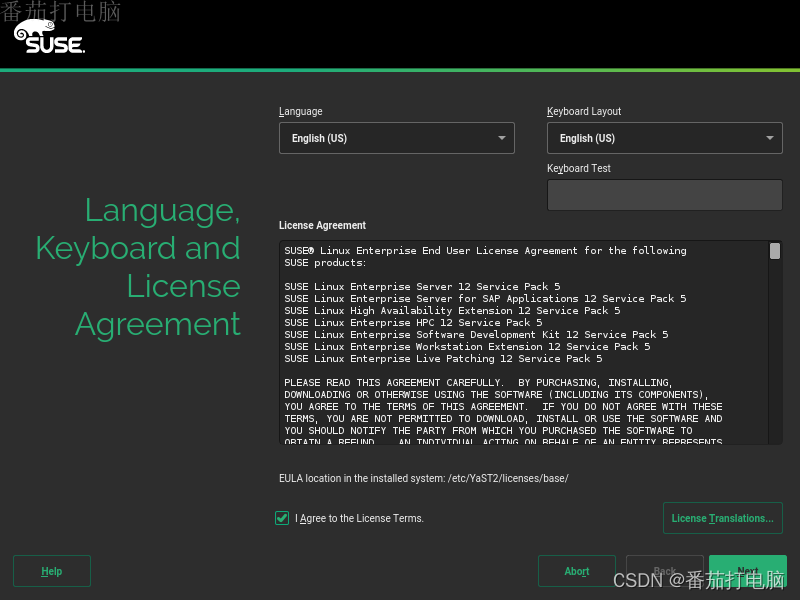Open the Help panel
Viewport: 800px width, 600px height.
[51, 571]
